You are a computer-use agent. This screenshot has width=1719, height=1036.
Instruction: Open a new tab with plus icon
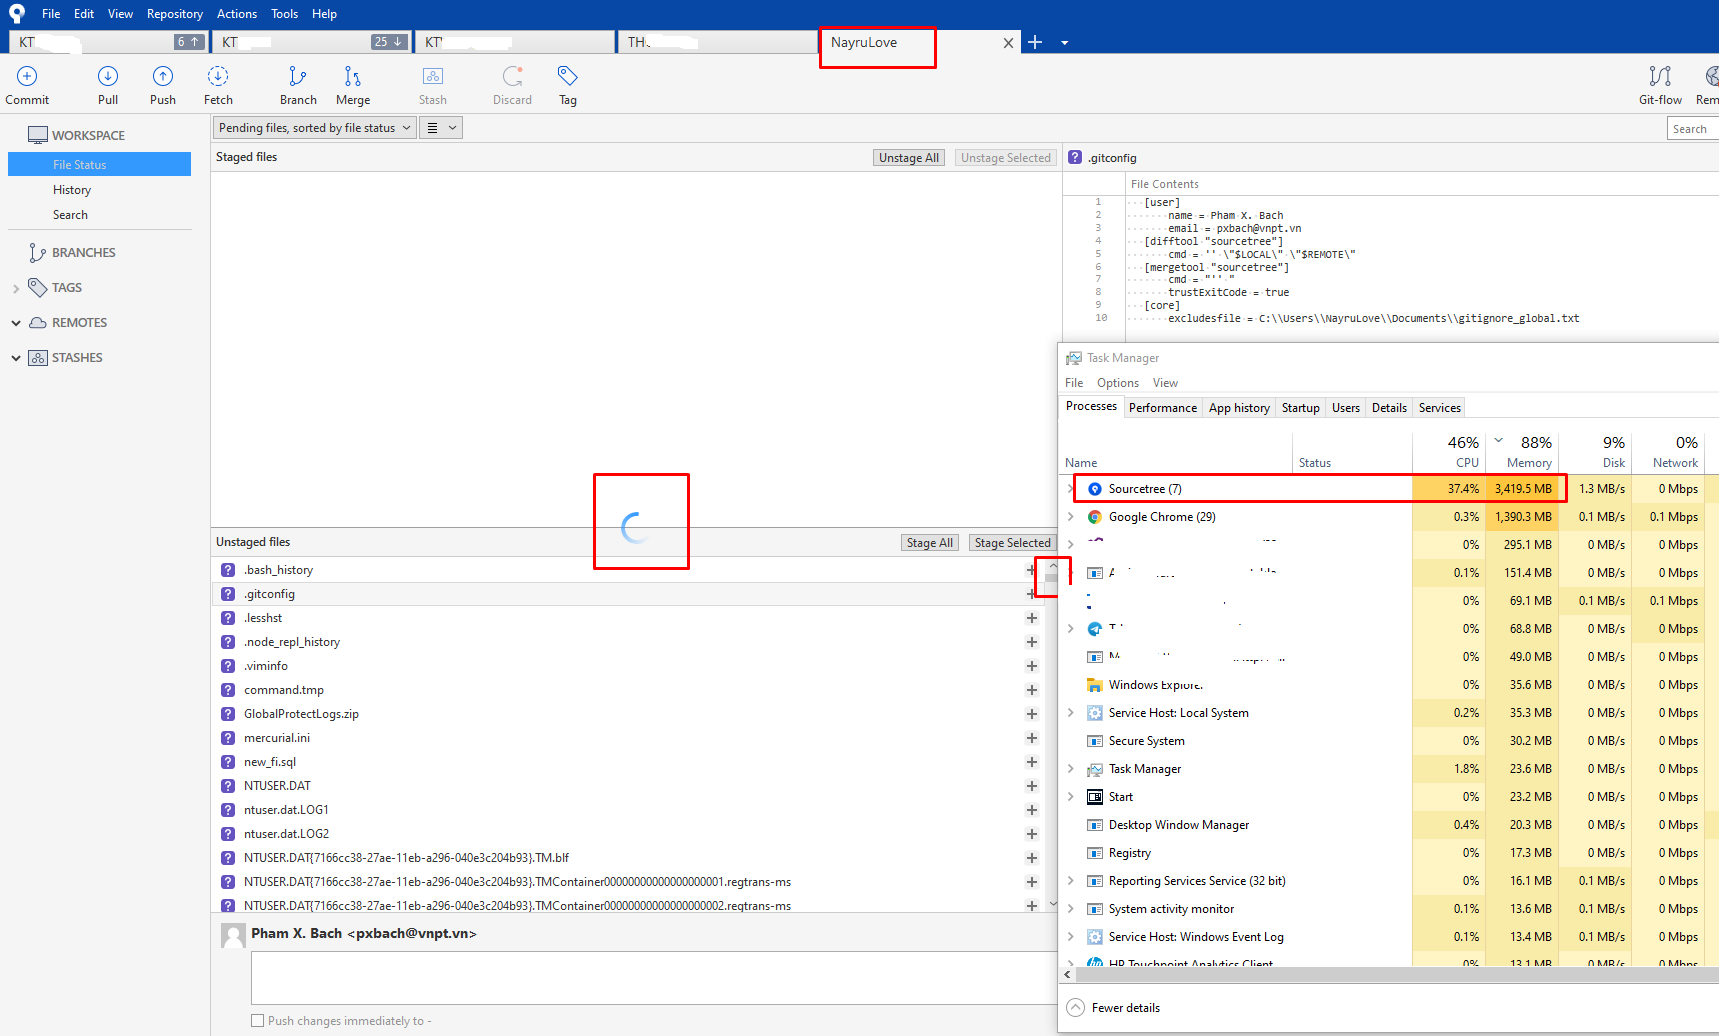tap(1035, 42)
